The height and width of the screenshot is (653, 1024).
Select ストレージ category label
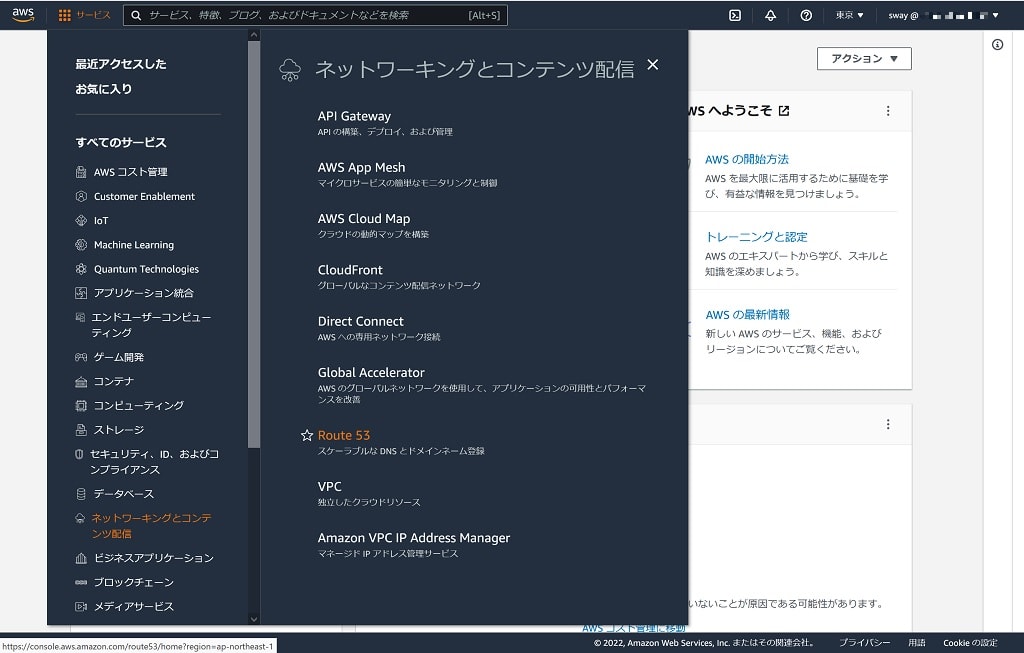pyautogui.click(x=119, y=430)
